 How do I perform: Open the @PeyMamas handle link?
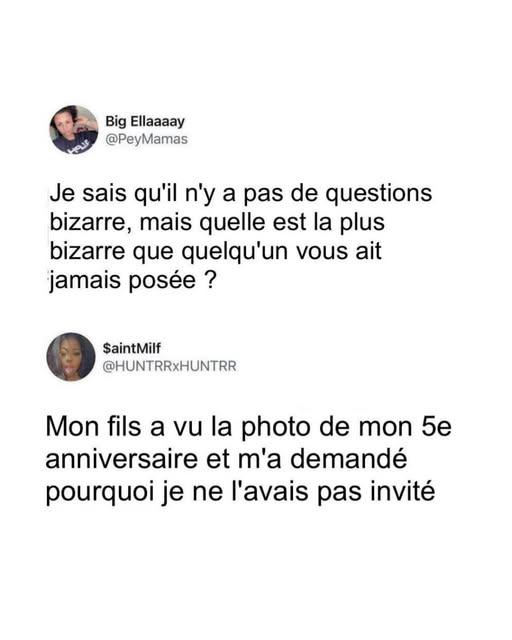pos(147,139)
